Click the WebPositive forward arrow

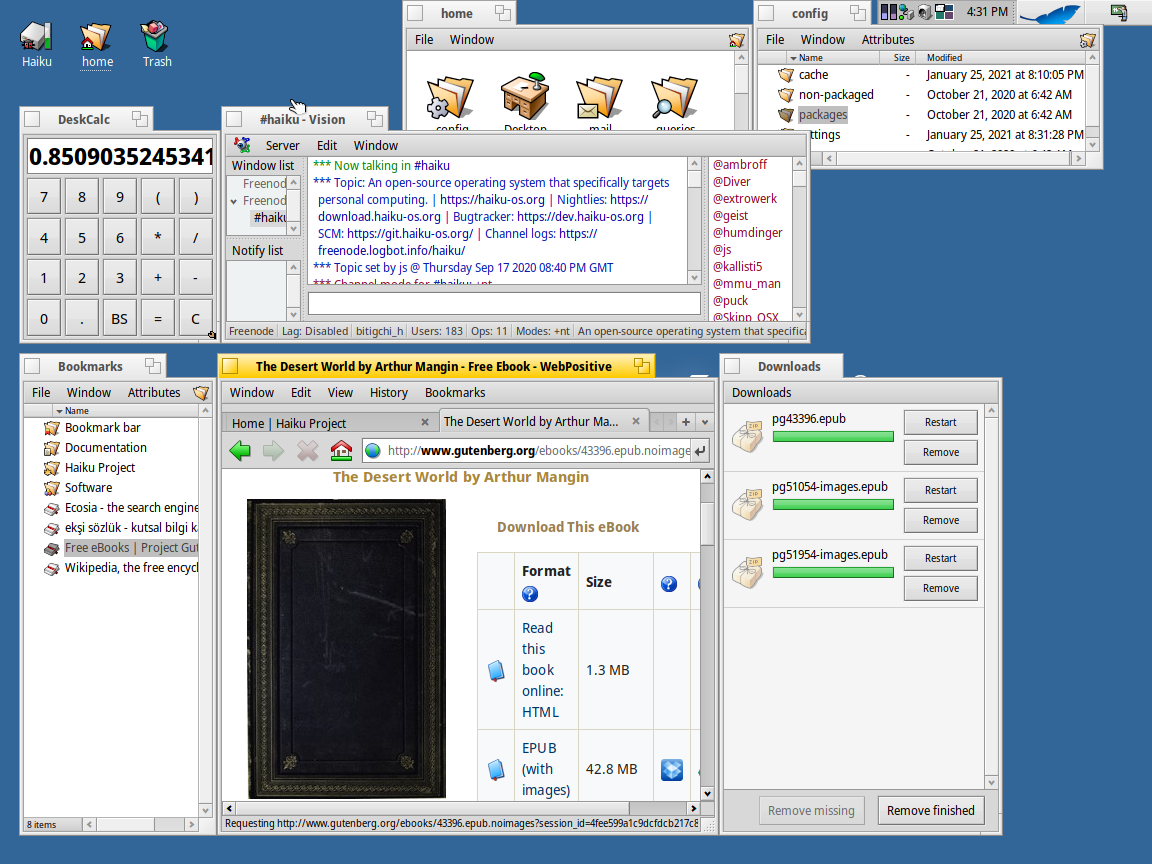[273, 450]
